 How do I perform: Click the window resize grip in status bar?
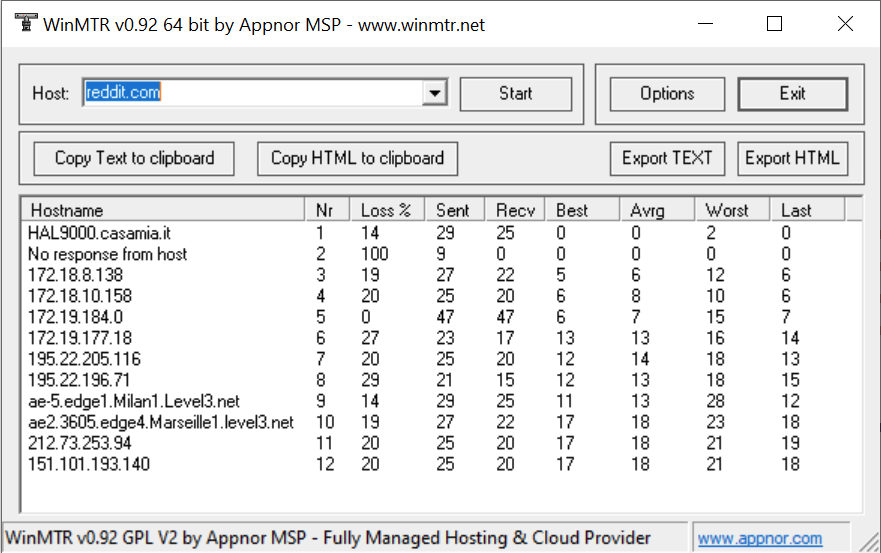[870, 542]
